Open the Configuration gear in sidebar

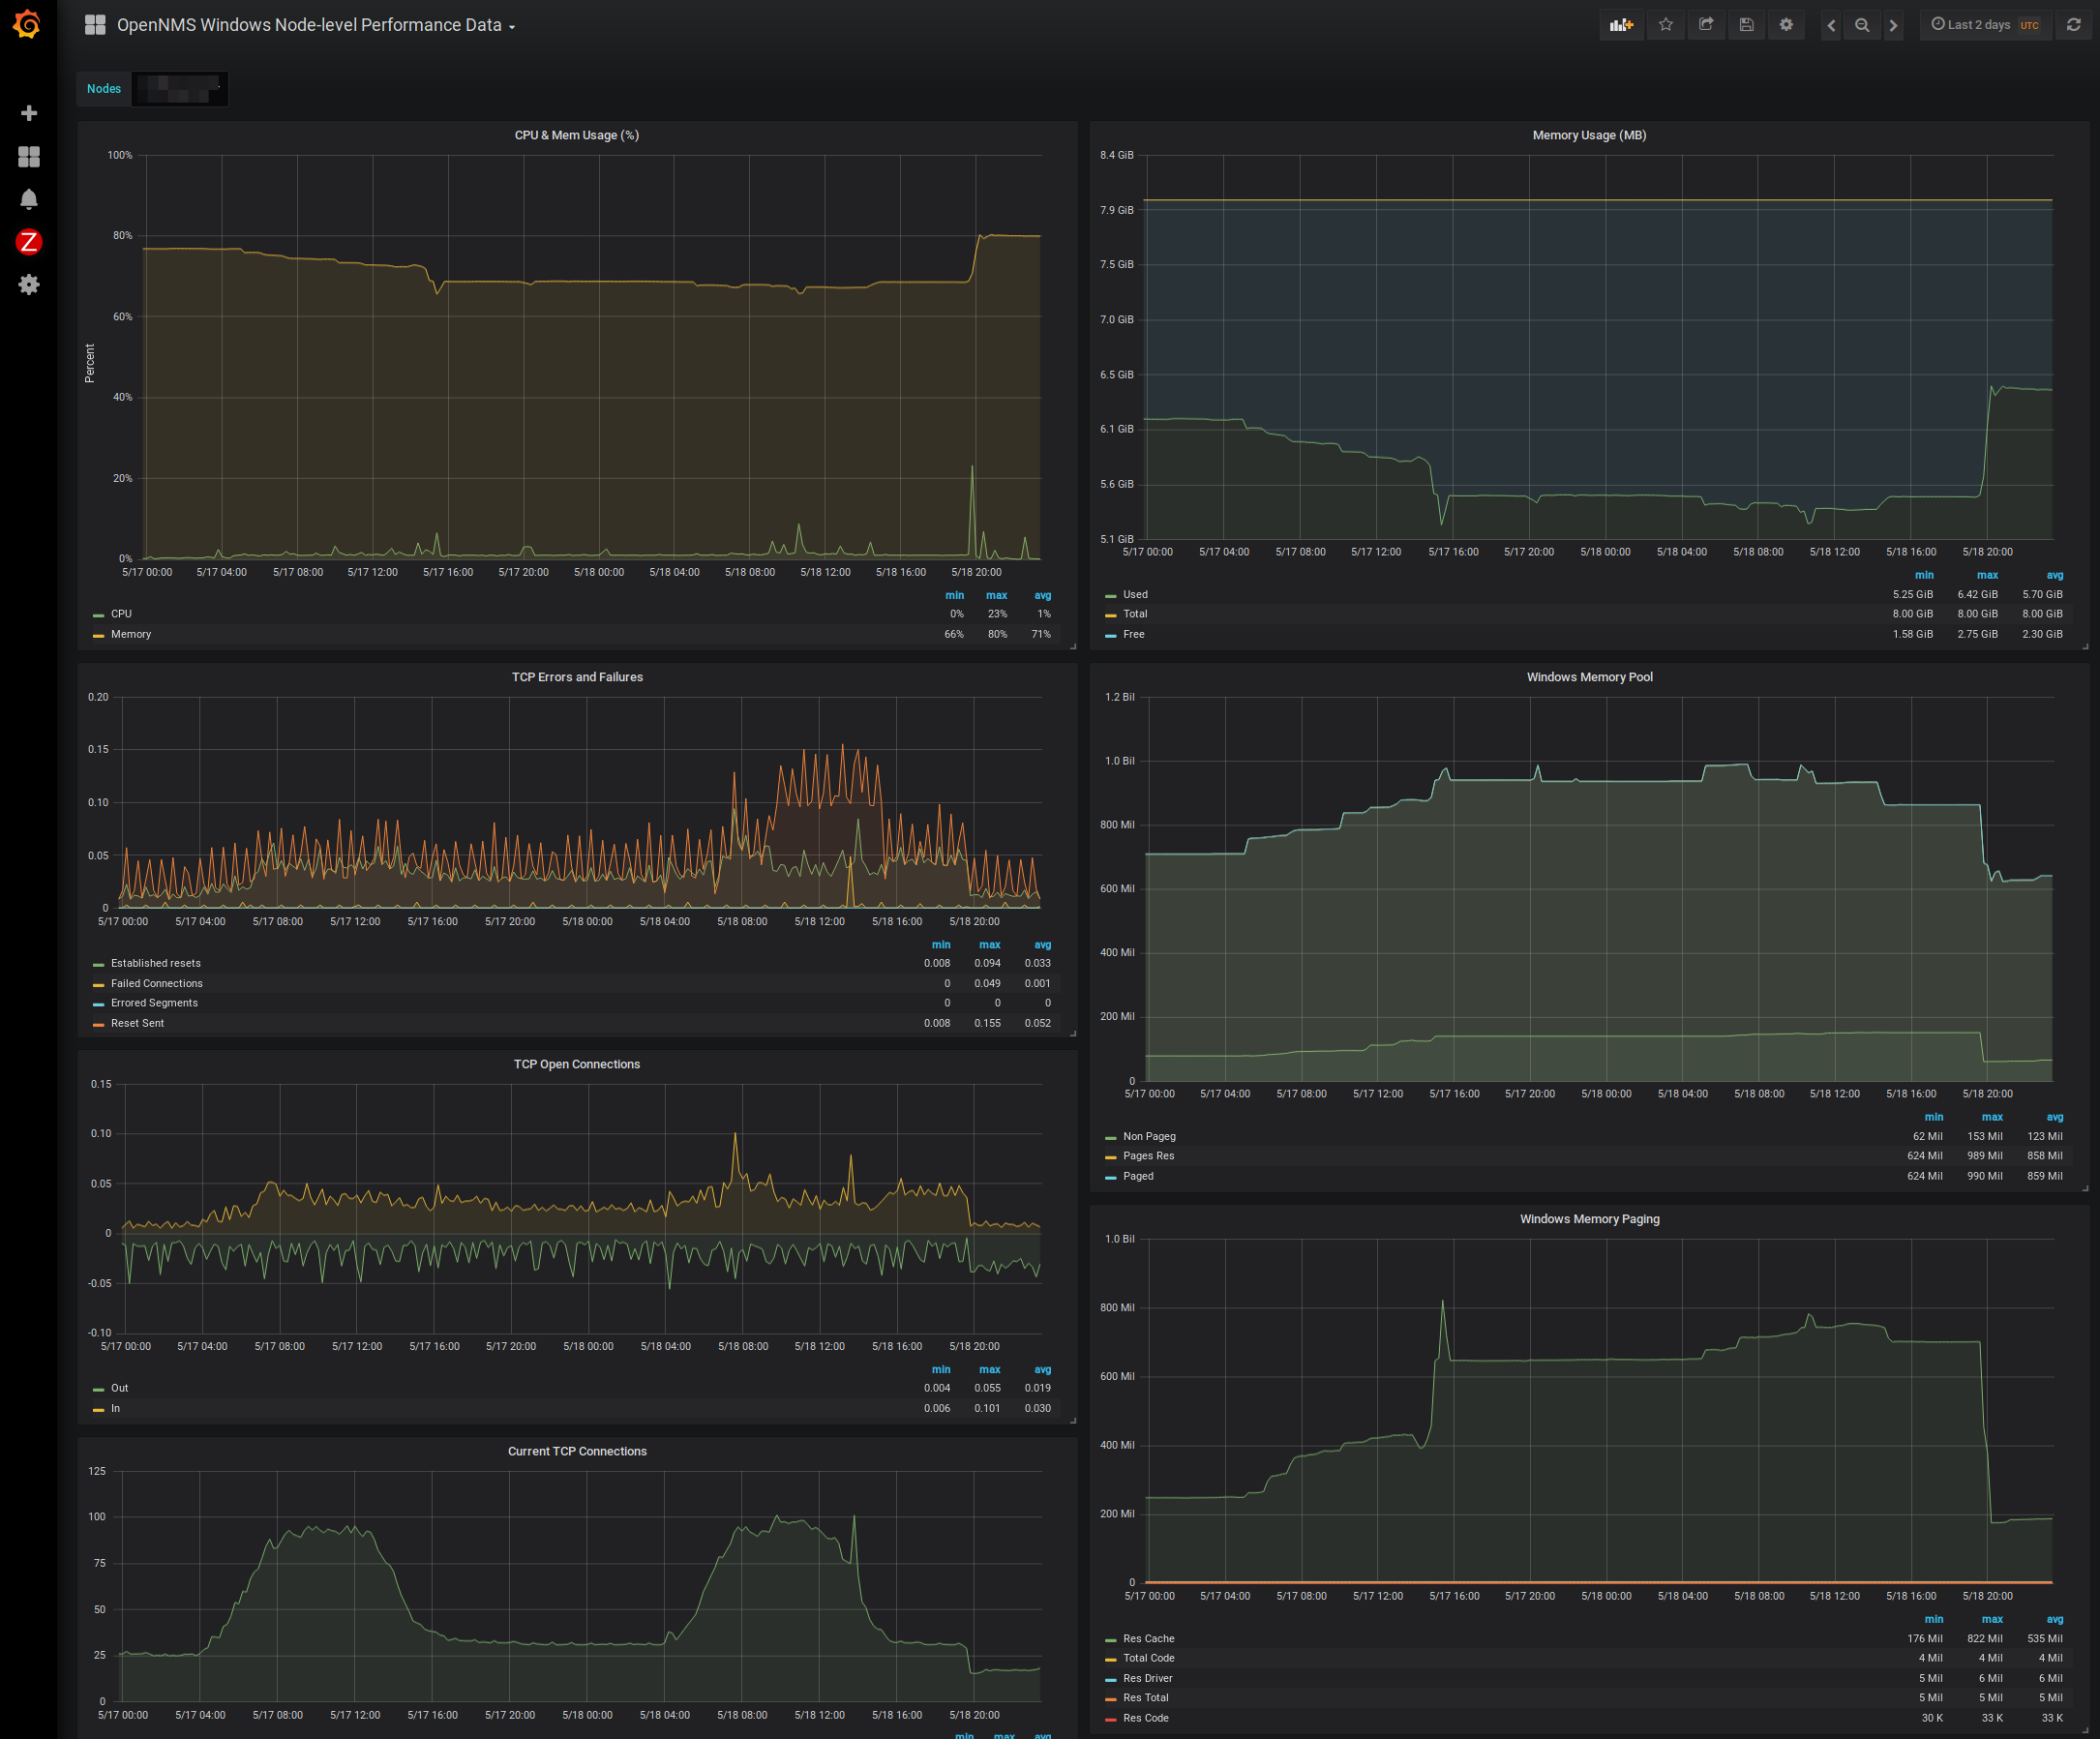(x=29, y=285)
